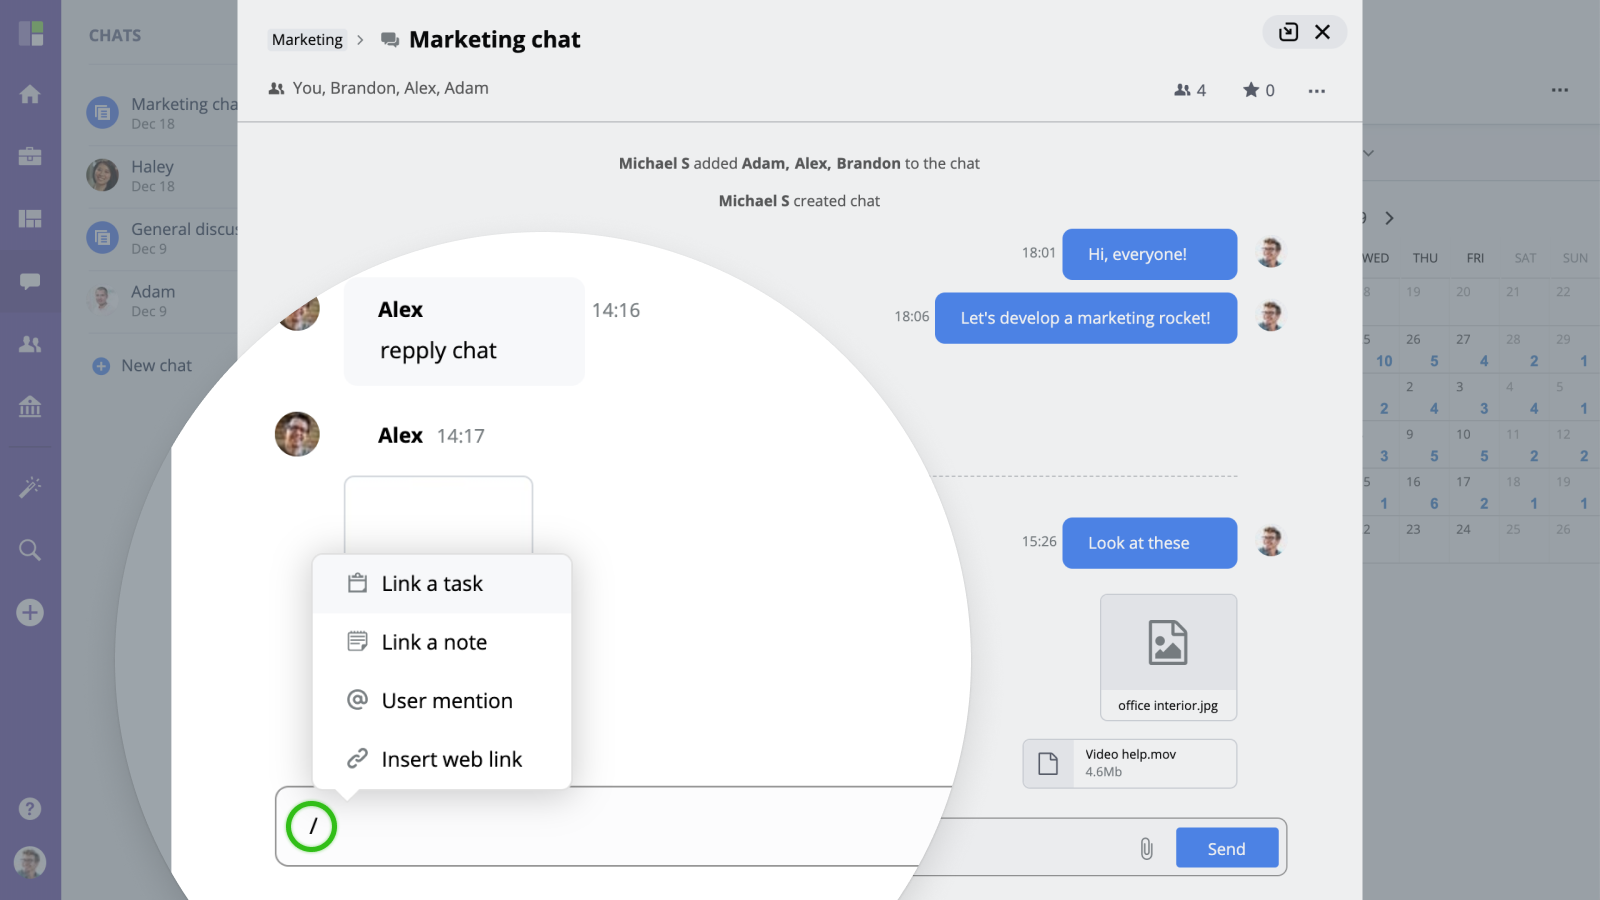Click the attach file paperclip icon
This screenshot has height=900, width=1600.
point(1146,849)
